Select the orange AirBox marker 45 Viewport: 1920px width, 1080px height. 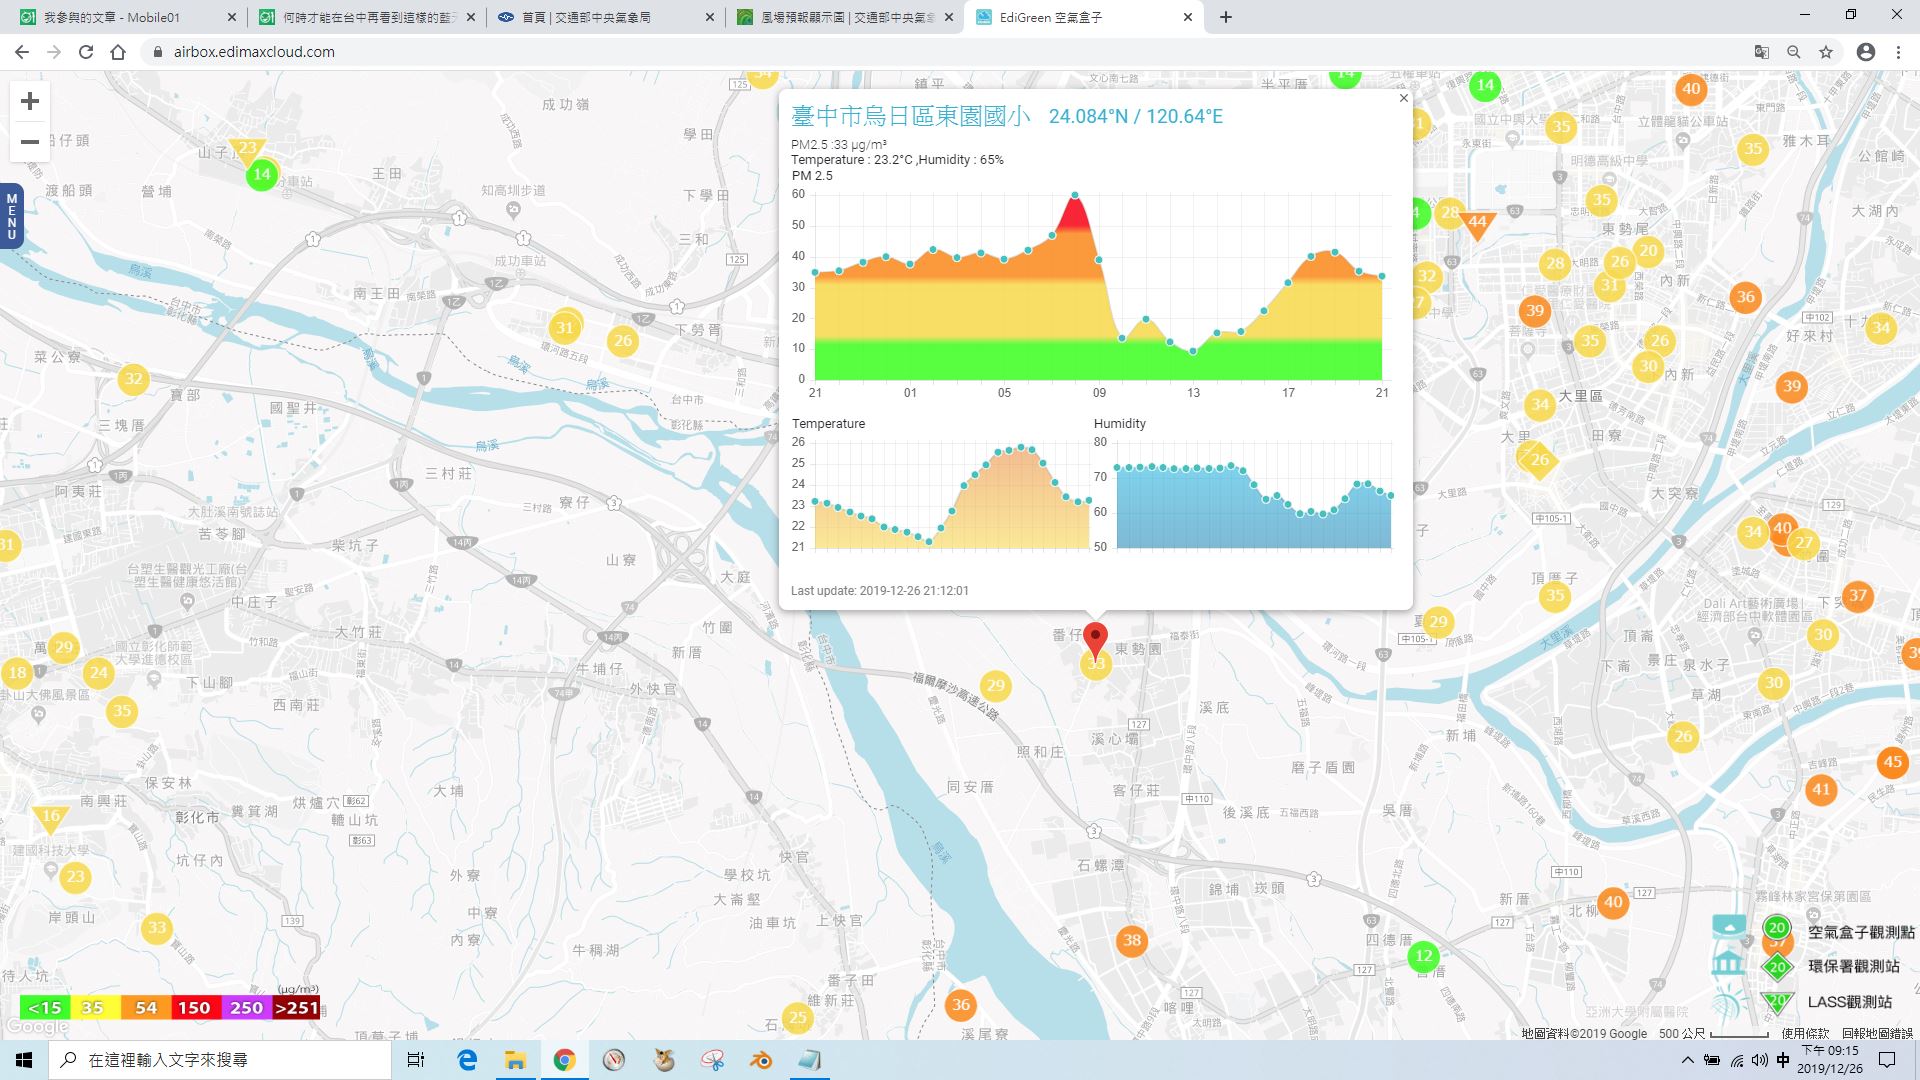click(1893, 762)
